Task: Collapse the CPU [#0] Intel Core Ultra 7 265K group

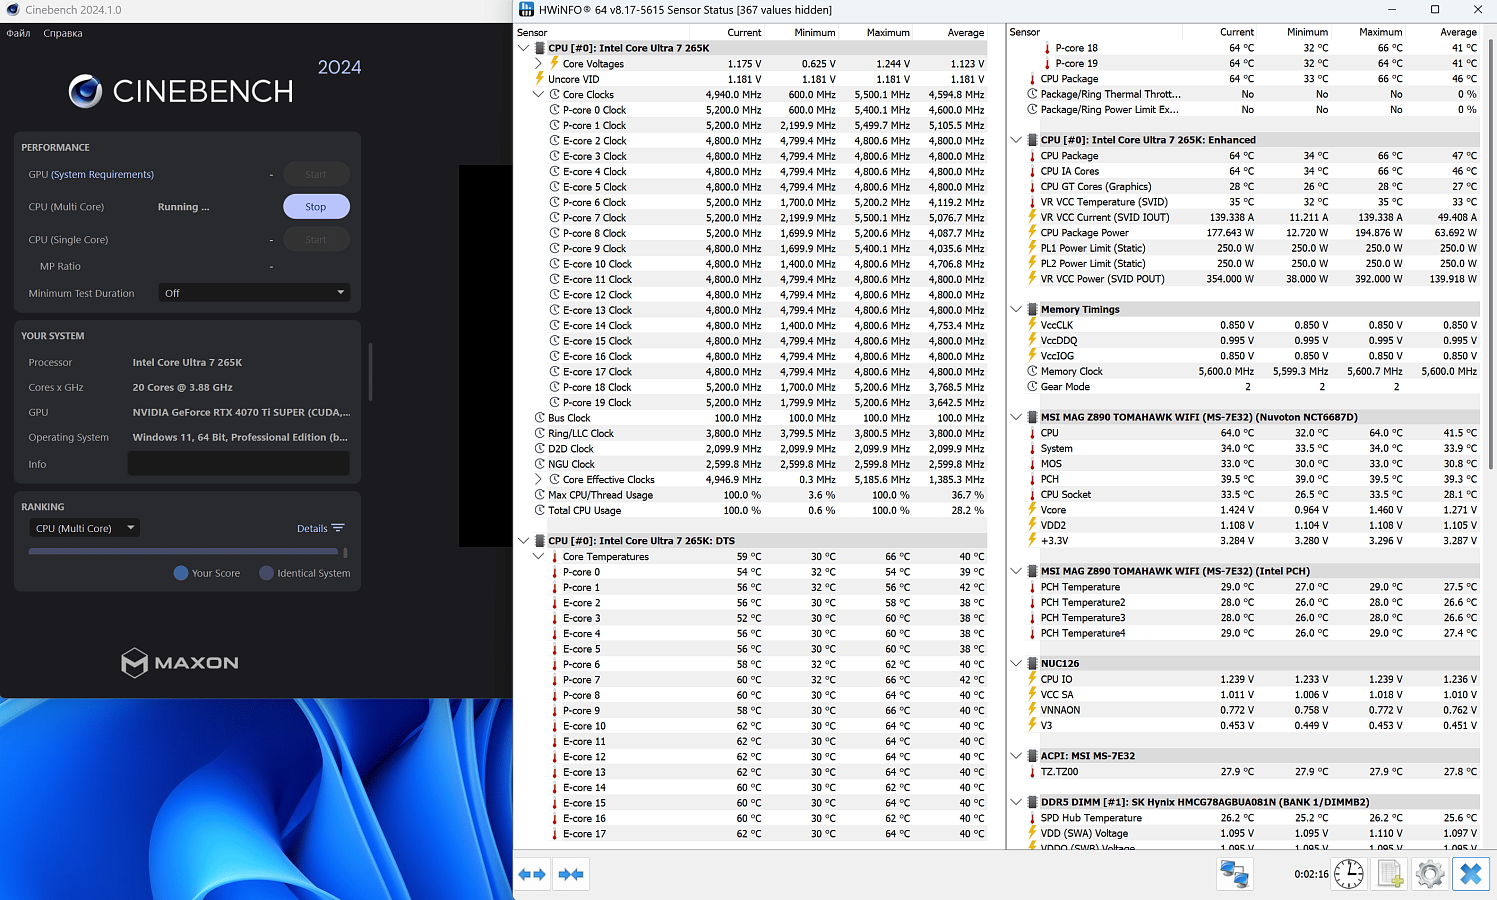Action: (524, 48)
